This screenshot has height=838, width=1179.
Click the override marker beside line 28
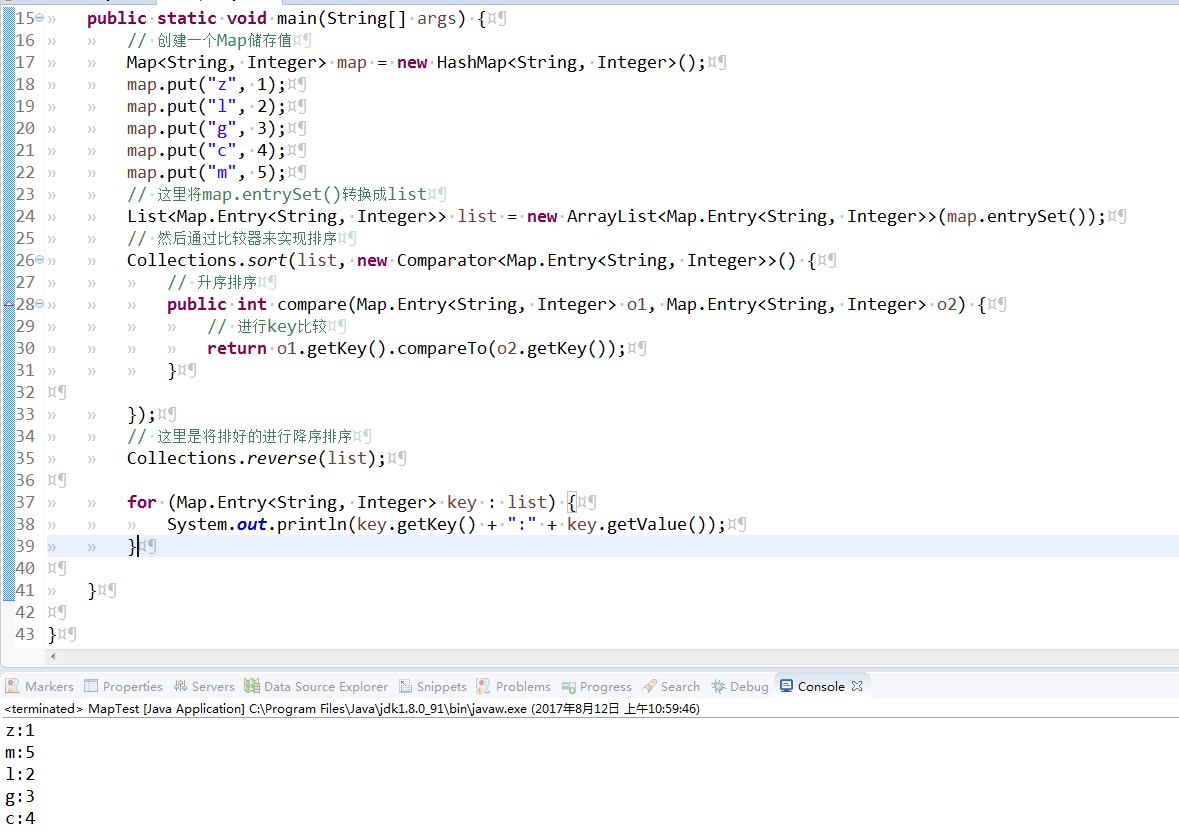click(9, 304)
